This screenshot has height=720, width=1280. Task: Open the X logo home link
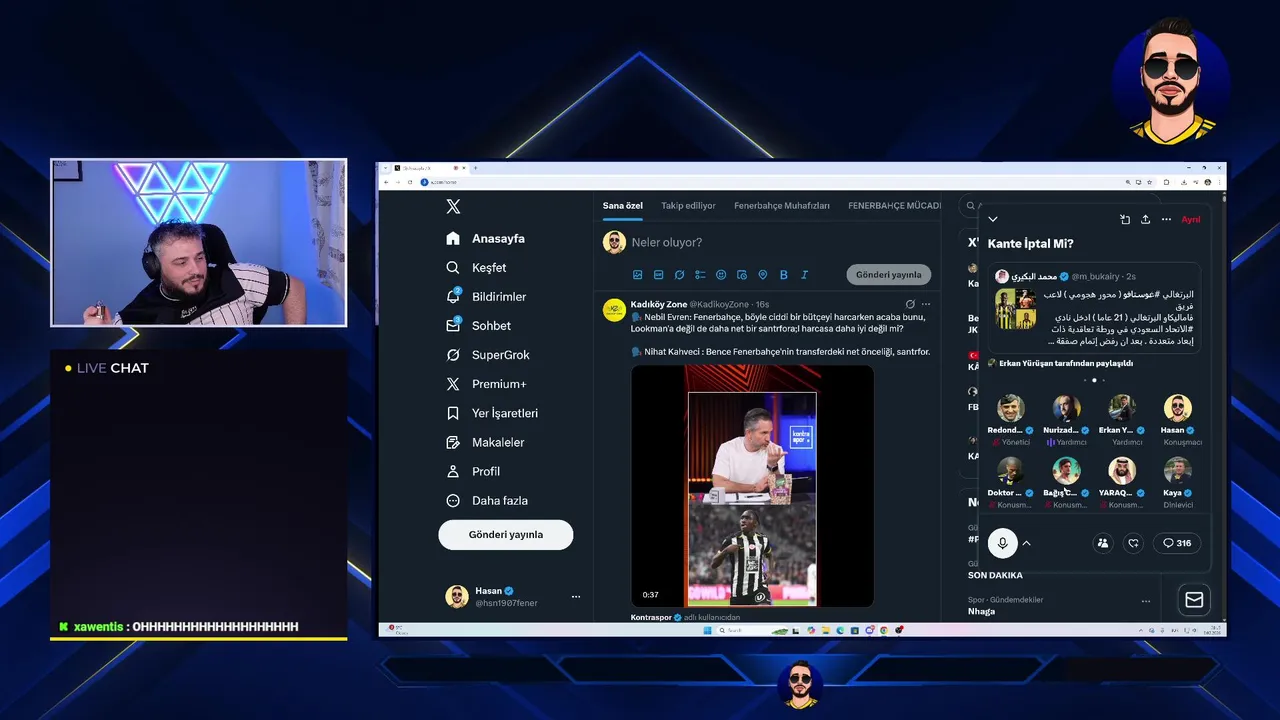tap(453, 206)
